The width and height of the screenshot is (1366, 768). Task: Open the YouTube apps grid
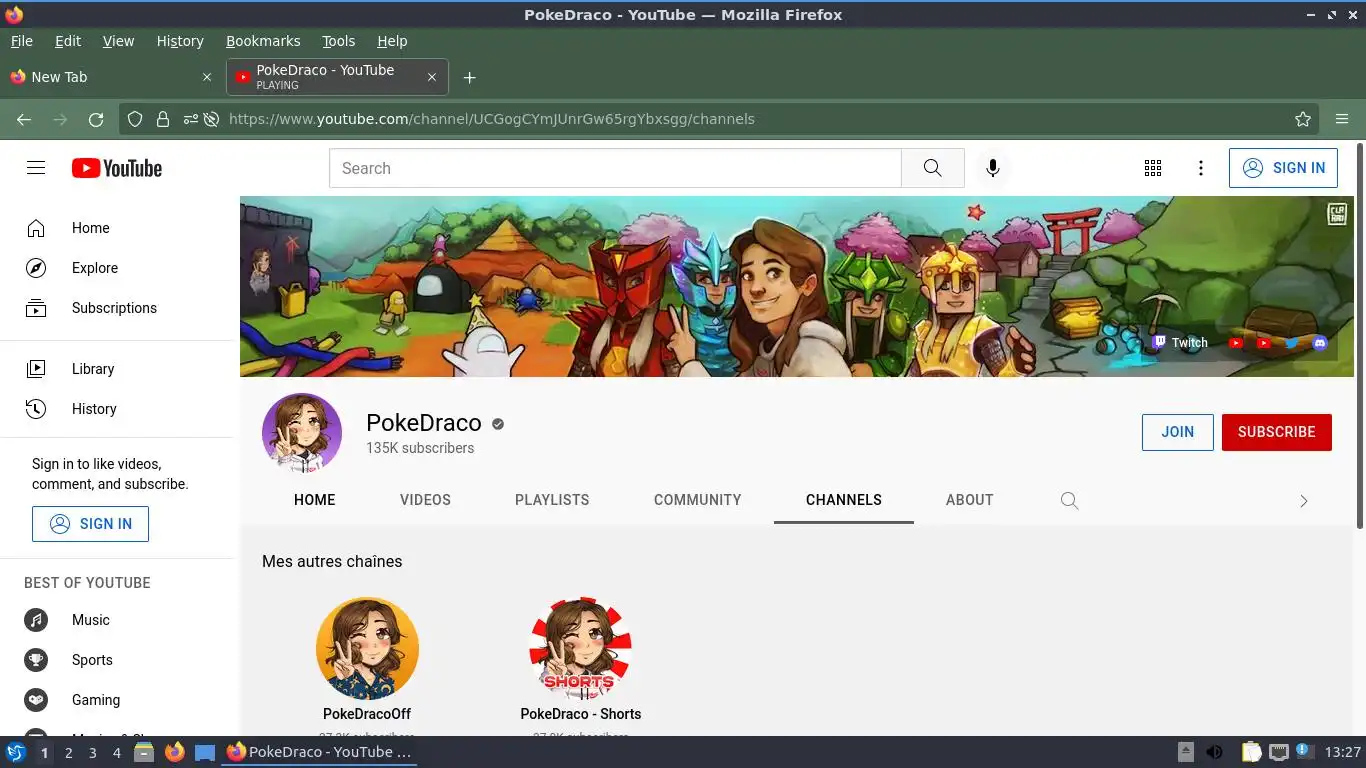pyautogui.click(x=1153, y=168)
